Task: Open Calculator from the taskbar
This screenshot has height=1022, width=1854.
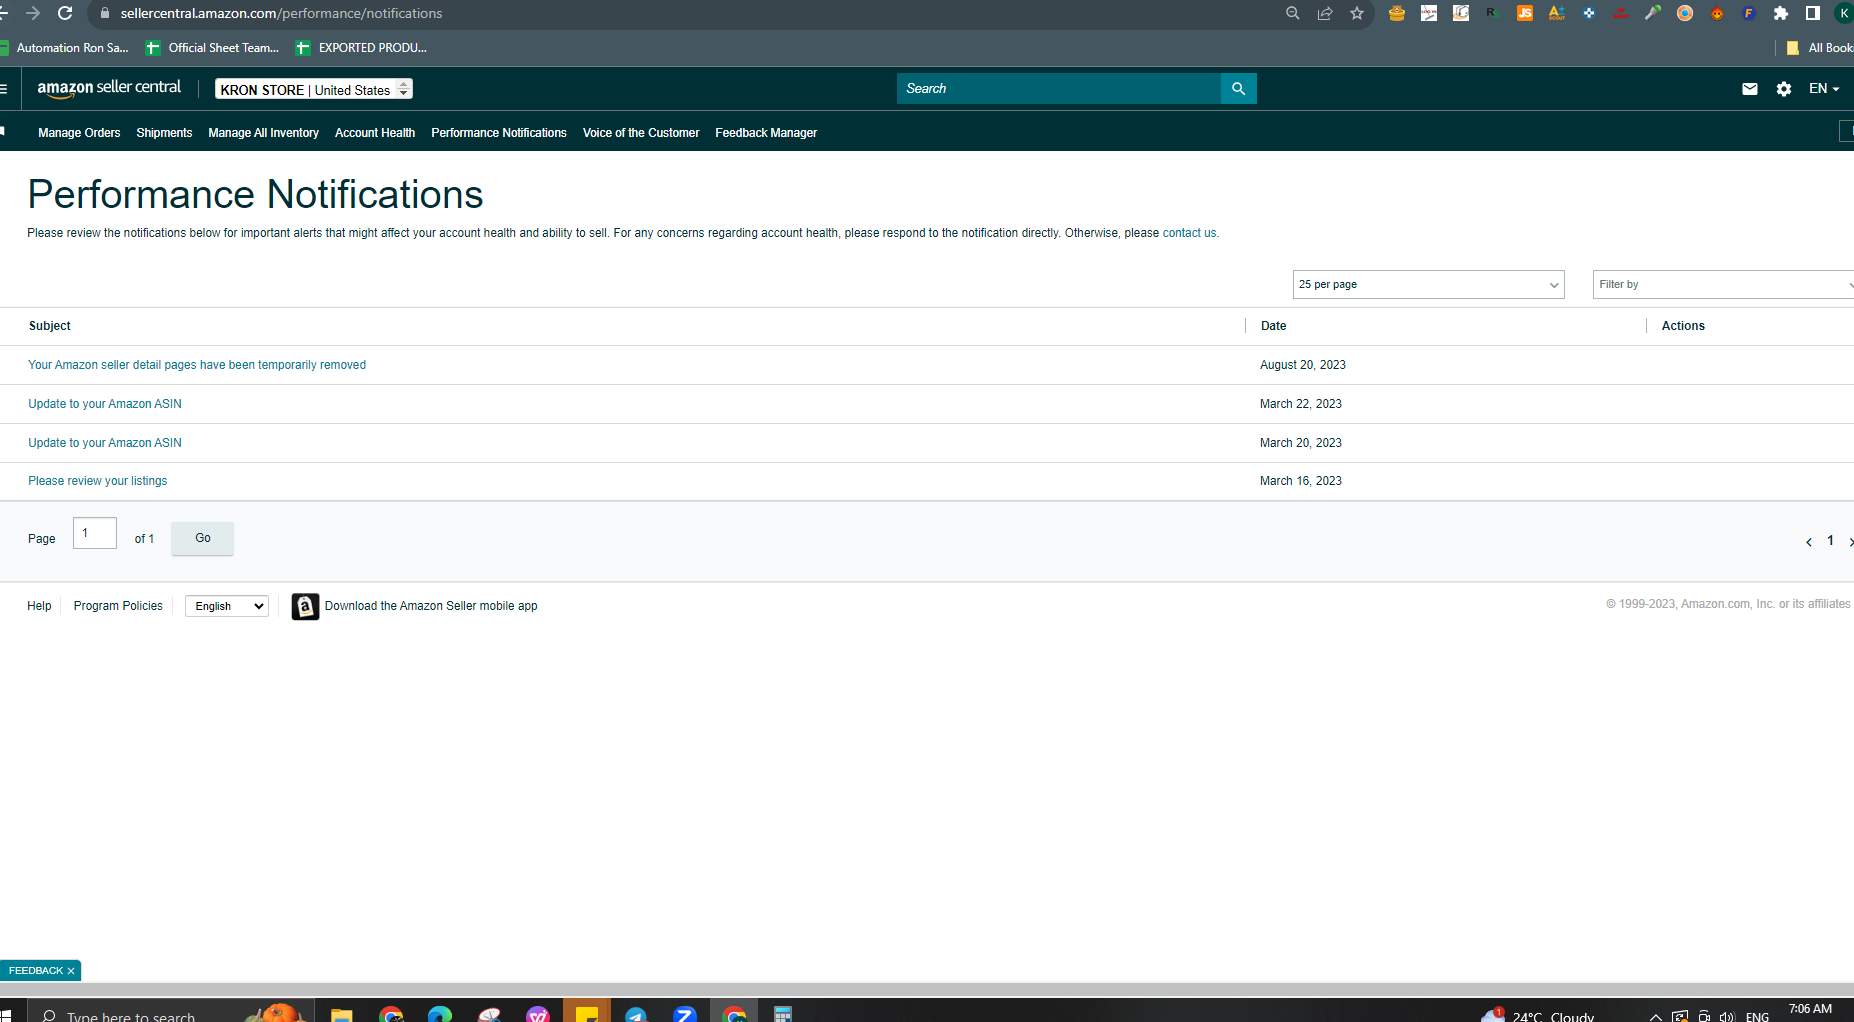Action: 783,1014
